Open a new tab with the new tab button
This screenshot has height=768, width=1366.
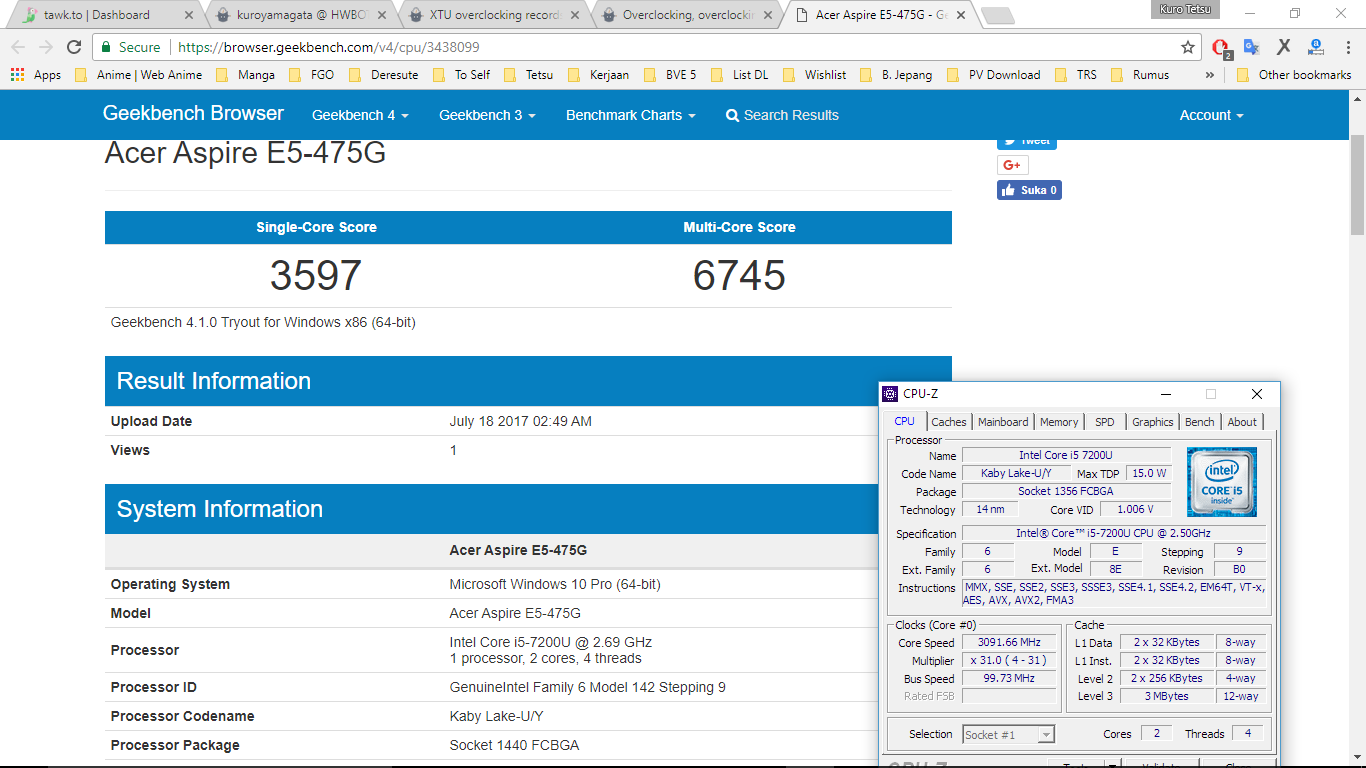point(998,16)
